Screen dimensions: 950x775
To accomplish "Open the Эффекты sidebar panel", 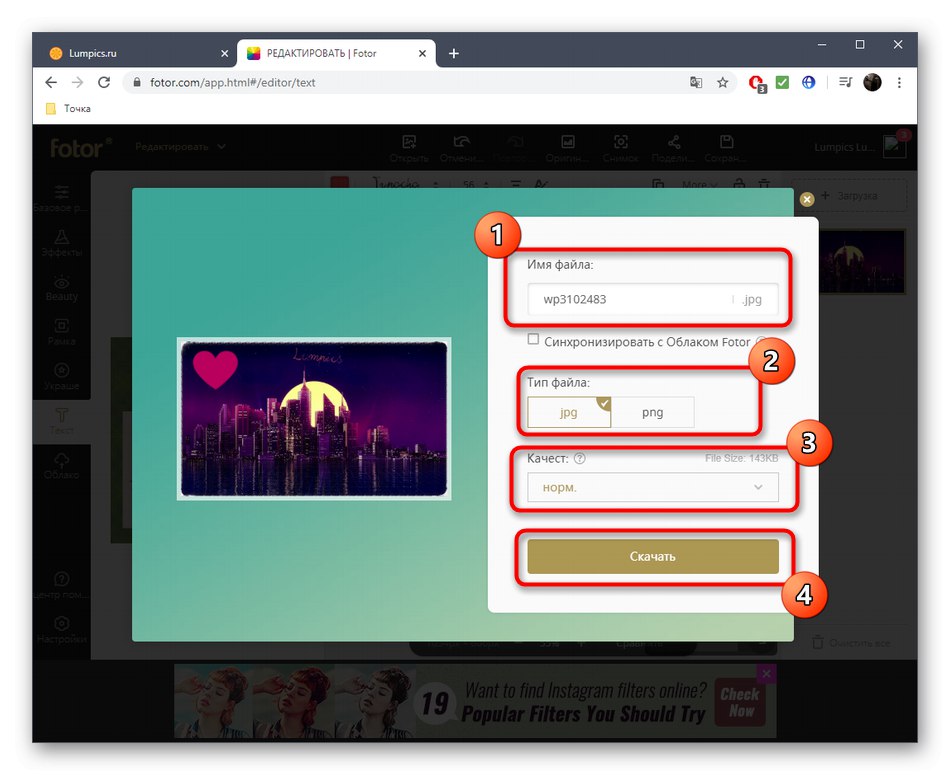I will [x=61, y=243].
